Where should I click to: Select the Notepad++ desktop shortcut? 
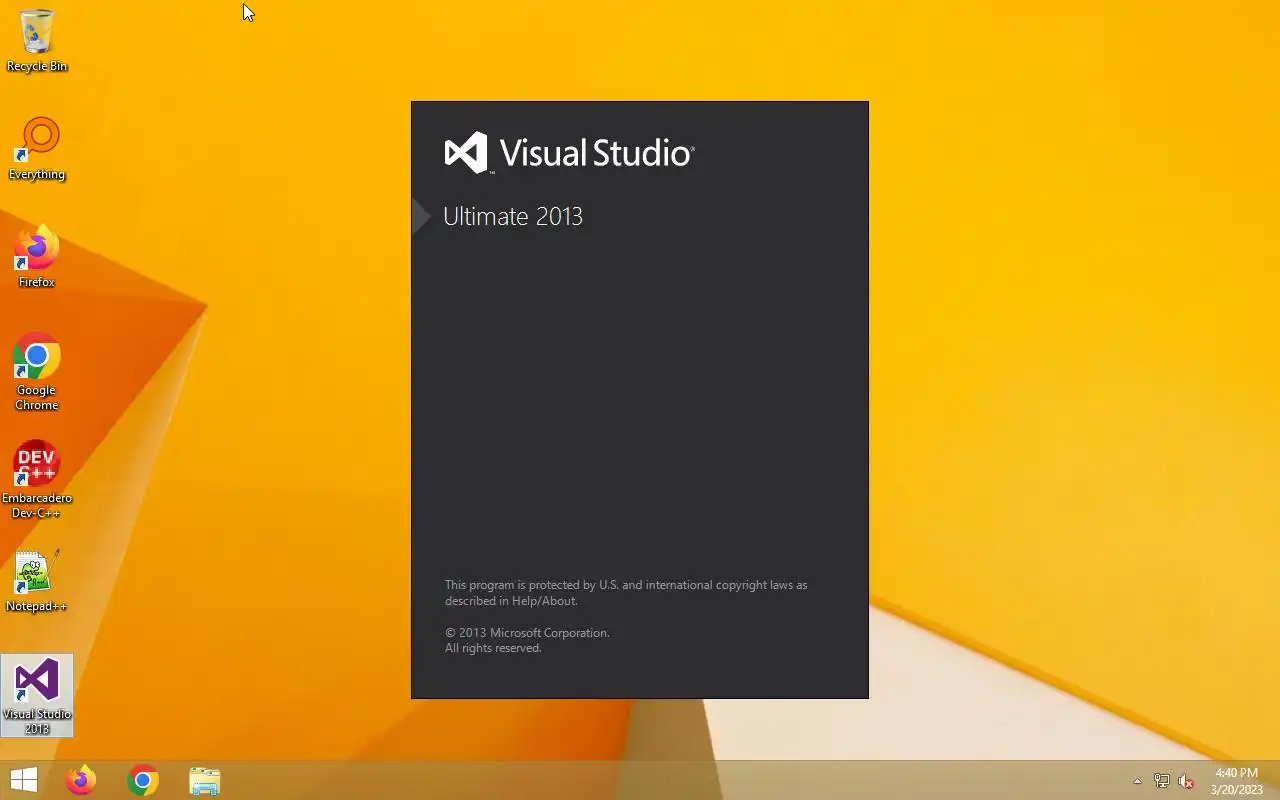click(37, 581)
